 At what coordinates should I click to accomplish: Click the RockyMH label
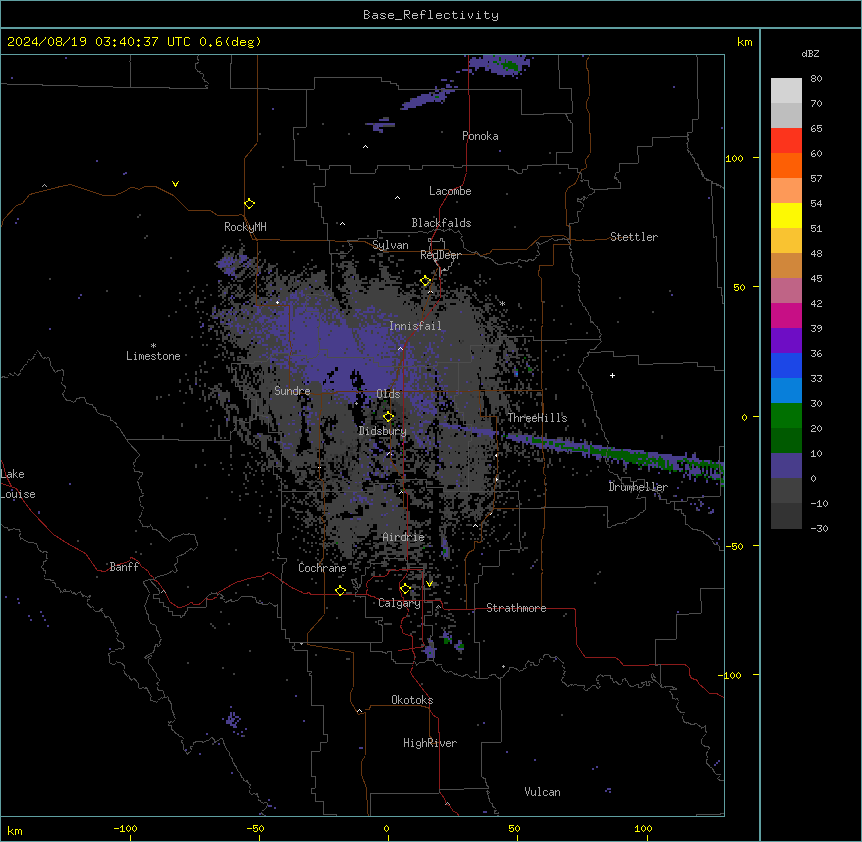coord(245,227)
